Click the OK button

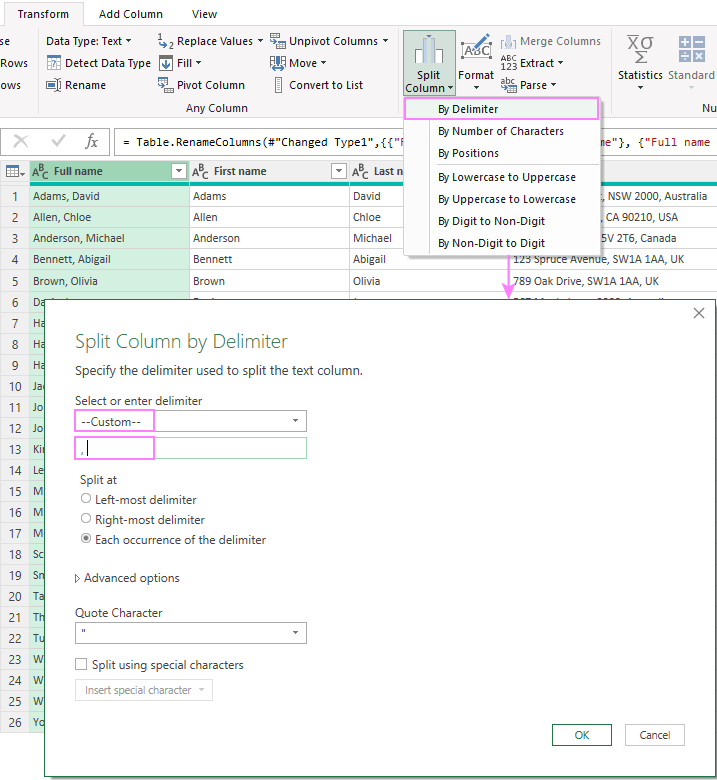tap(582, 735)
